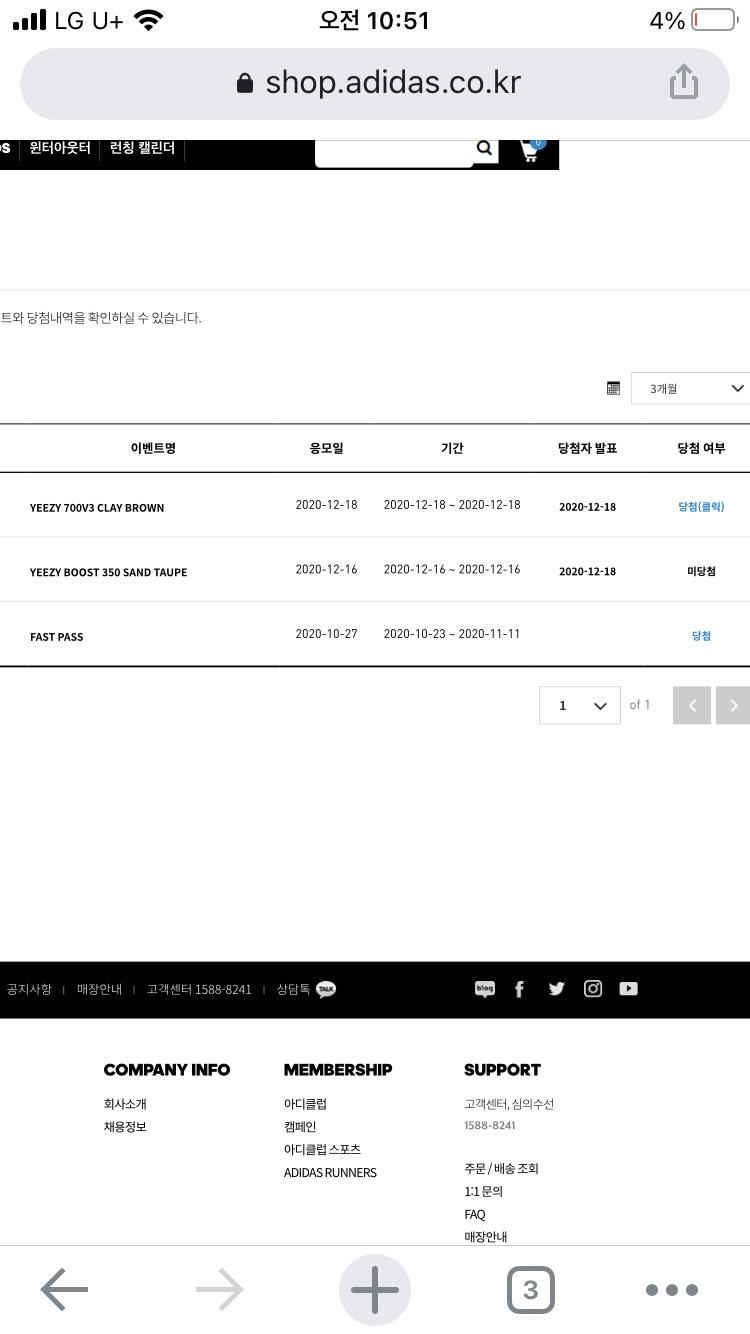Click 당첨 여부 column header
The height and width of the screenshot is (1334, 750).
tap(701, 448)
